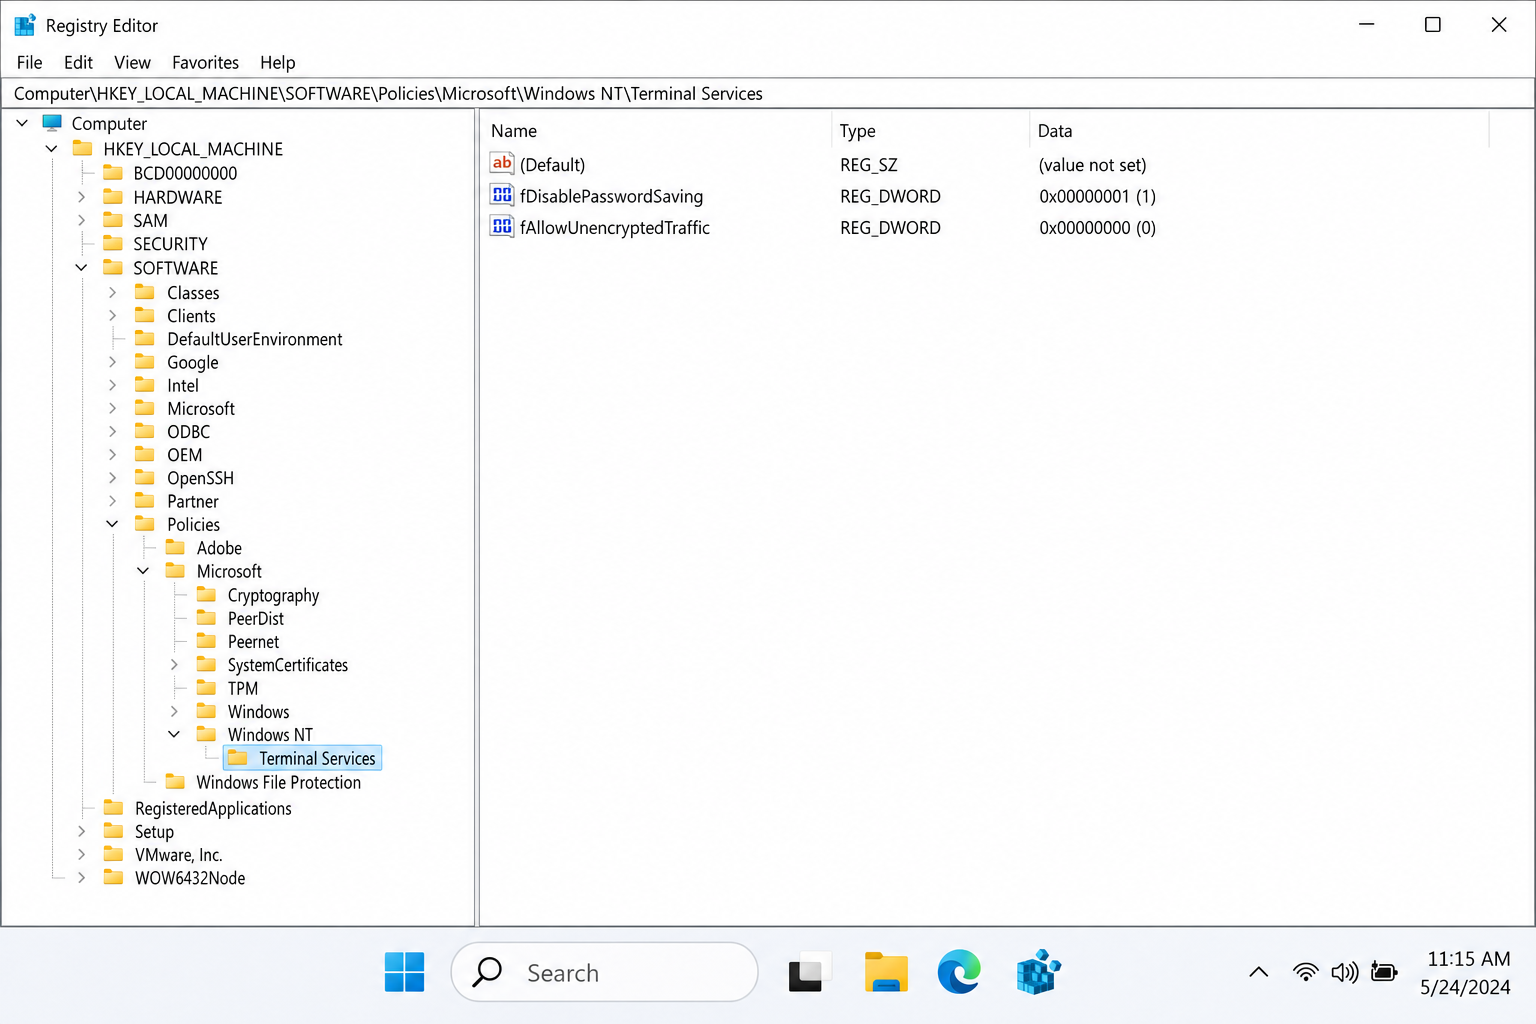Open Wi-Fi network settings in the tray

(x=1305, y=972)
